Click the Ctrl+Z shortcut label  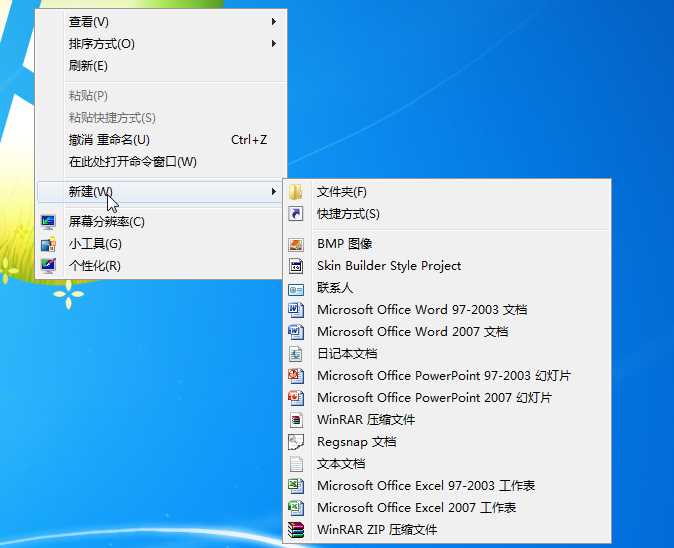[249, 140]
